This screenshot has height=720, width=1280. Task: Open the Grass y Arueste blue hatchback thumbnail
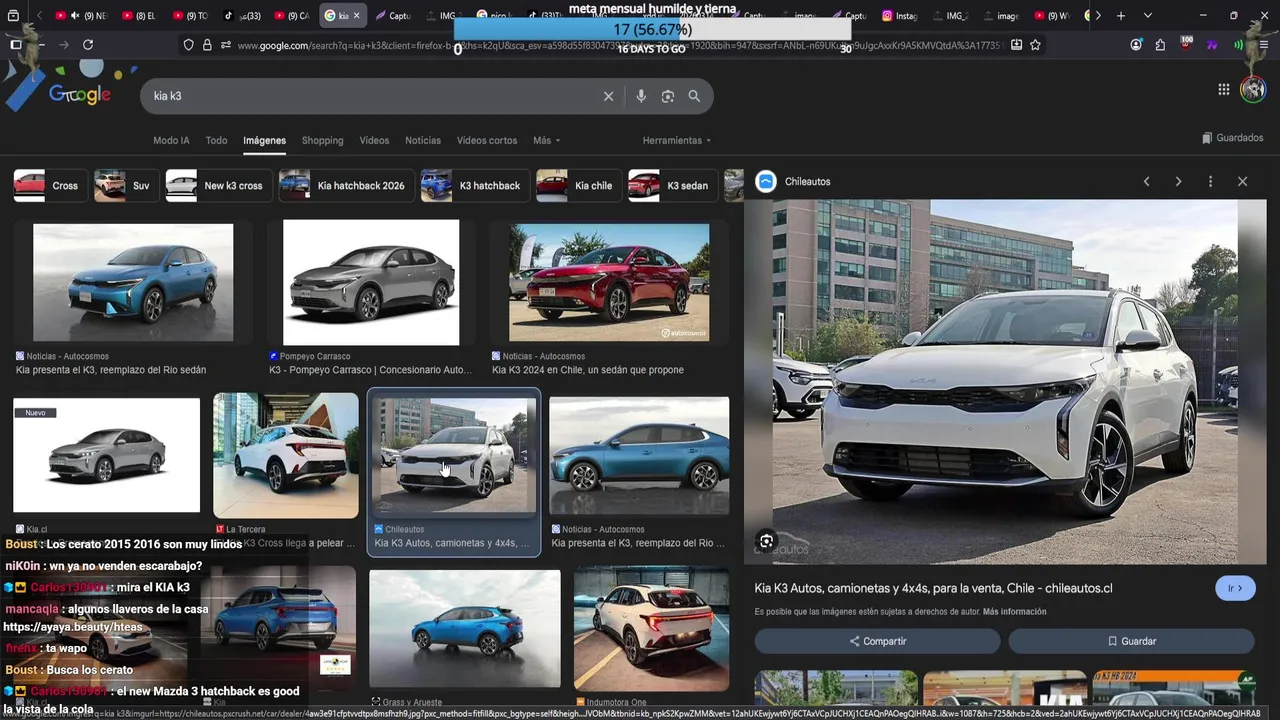[465, 628]
